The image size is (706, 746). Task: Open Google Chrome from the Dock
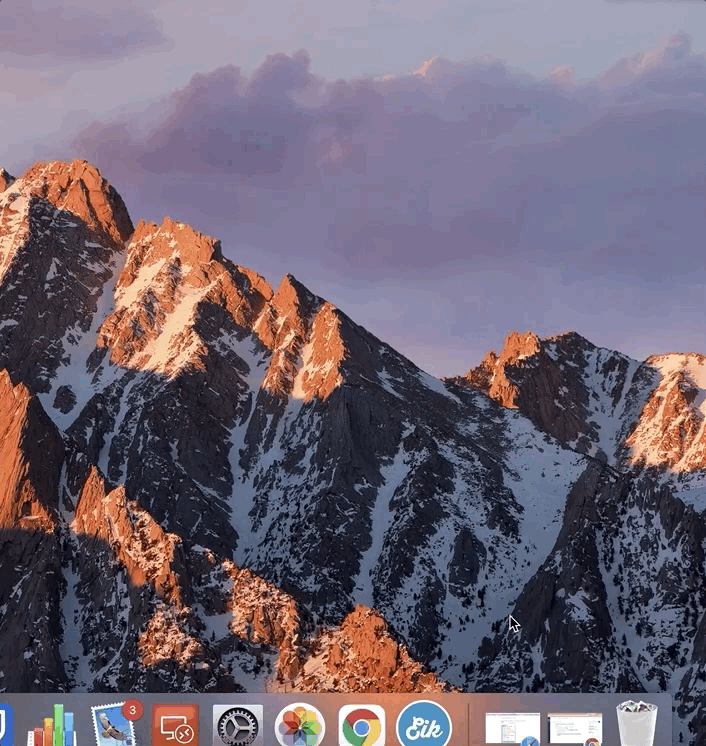tap(362, 727)
